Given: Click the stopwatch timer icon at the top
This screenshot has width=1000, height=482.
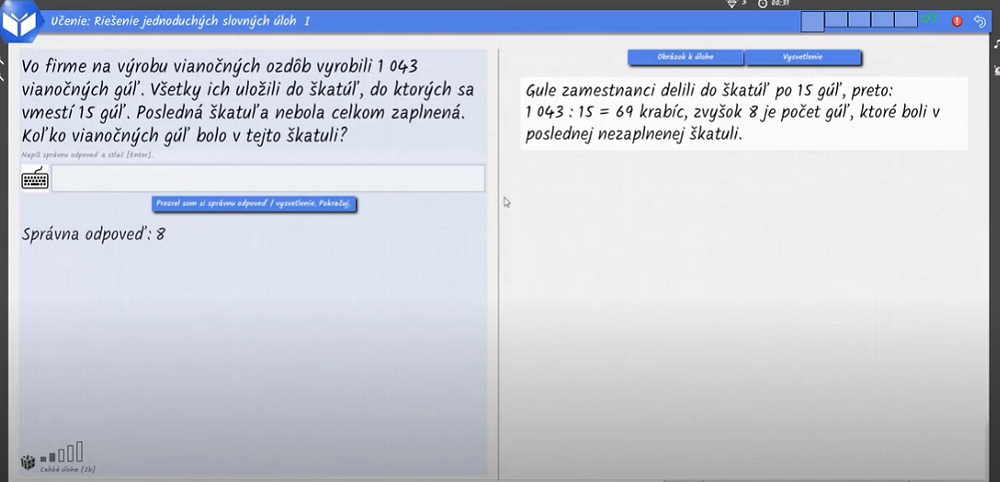Looking at the screenshot, I should coord(763,3).
